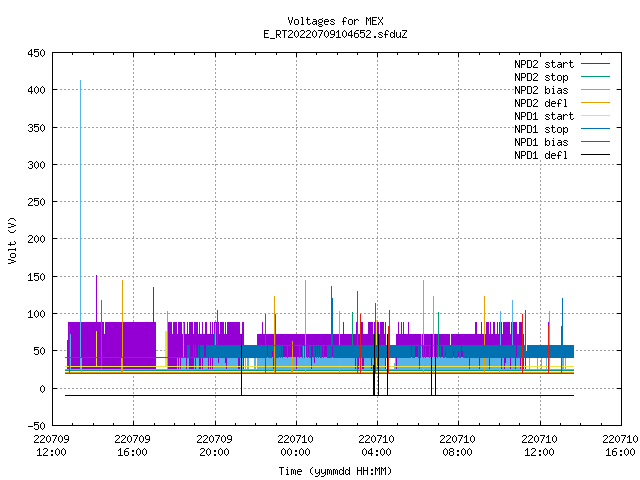Click the 'NPD2 stop' legend label

pyautogui.click(x=541, y=77)
